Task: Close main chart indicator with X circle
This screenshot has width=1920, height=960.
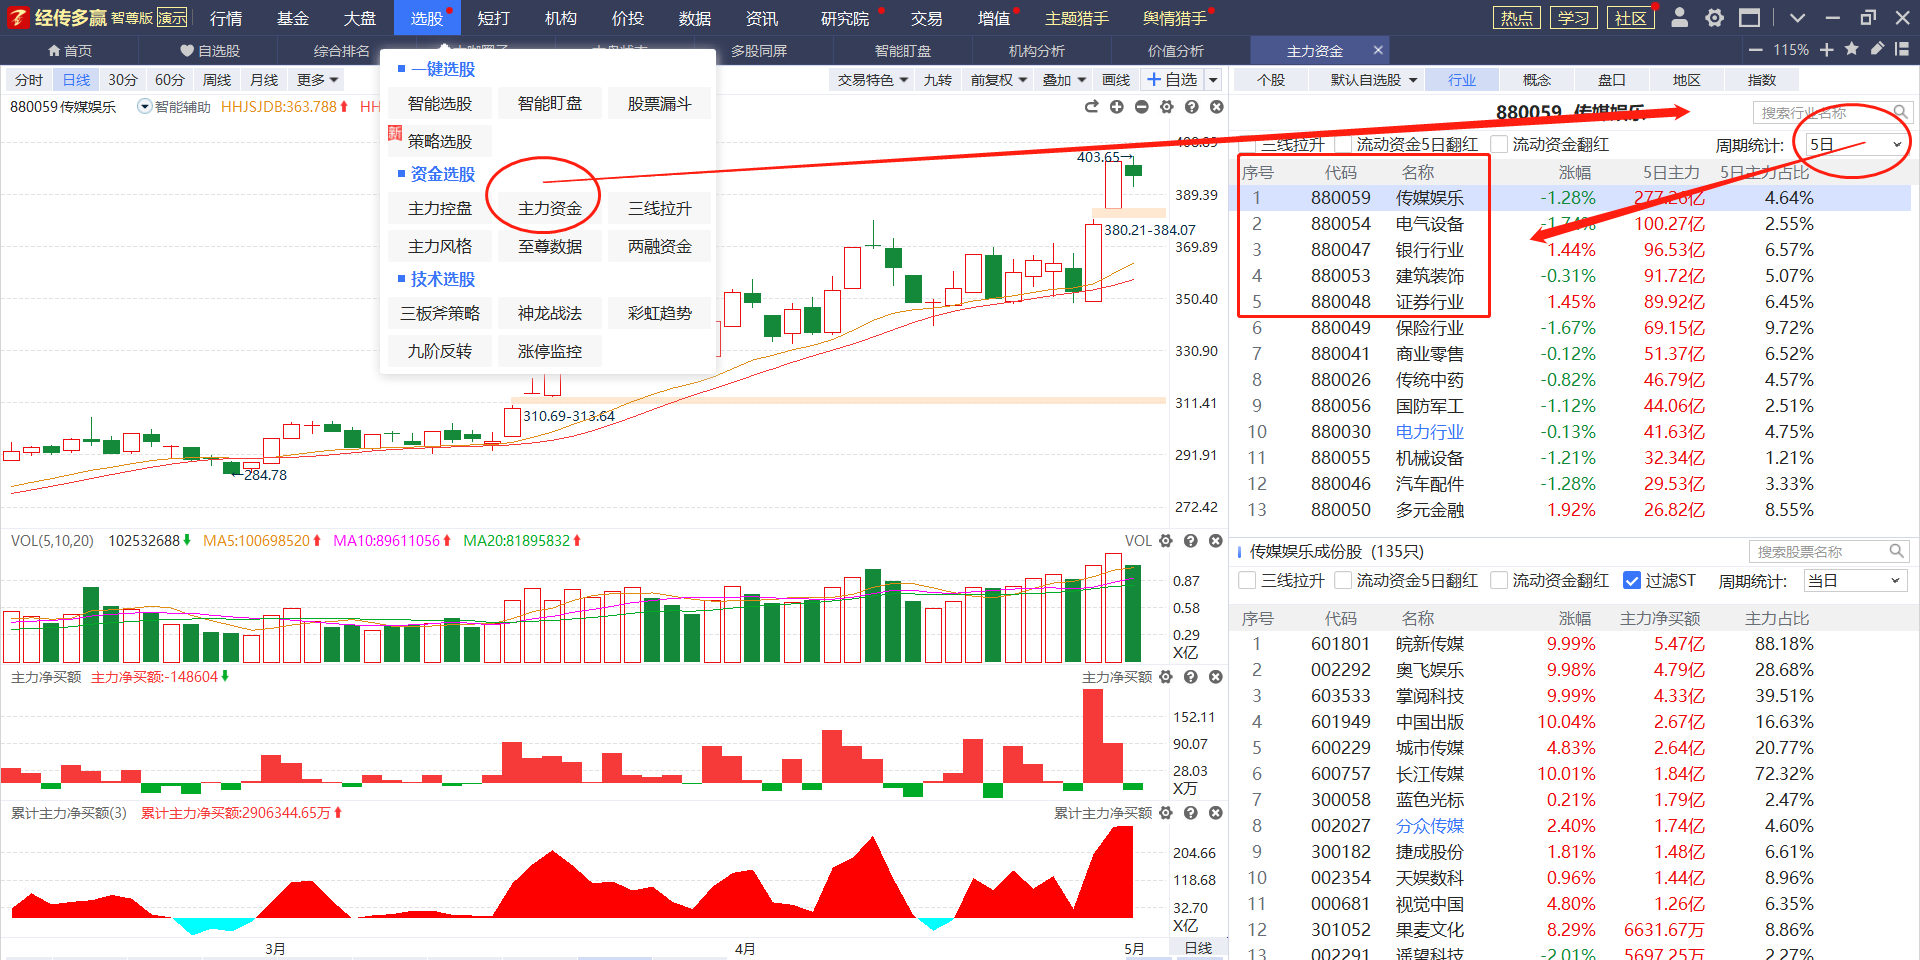Action: [1216, 107]
